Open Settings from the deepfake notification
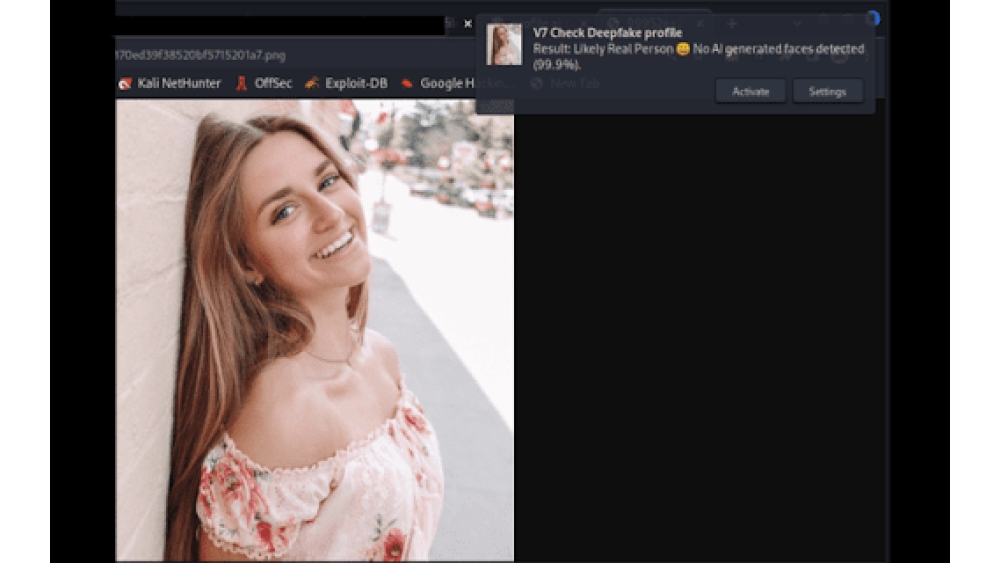1000x563 pixels. (827, 91)
